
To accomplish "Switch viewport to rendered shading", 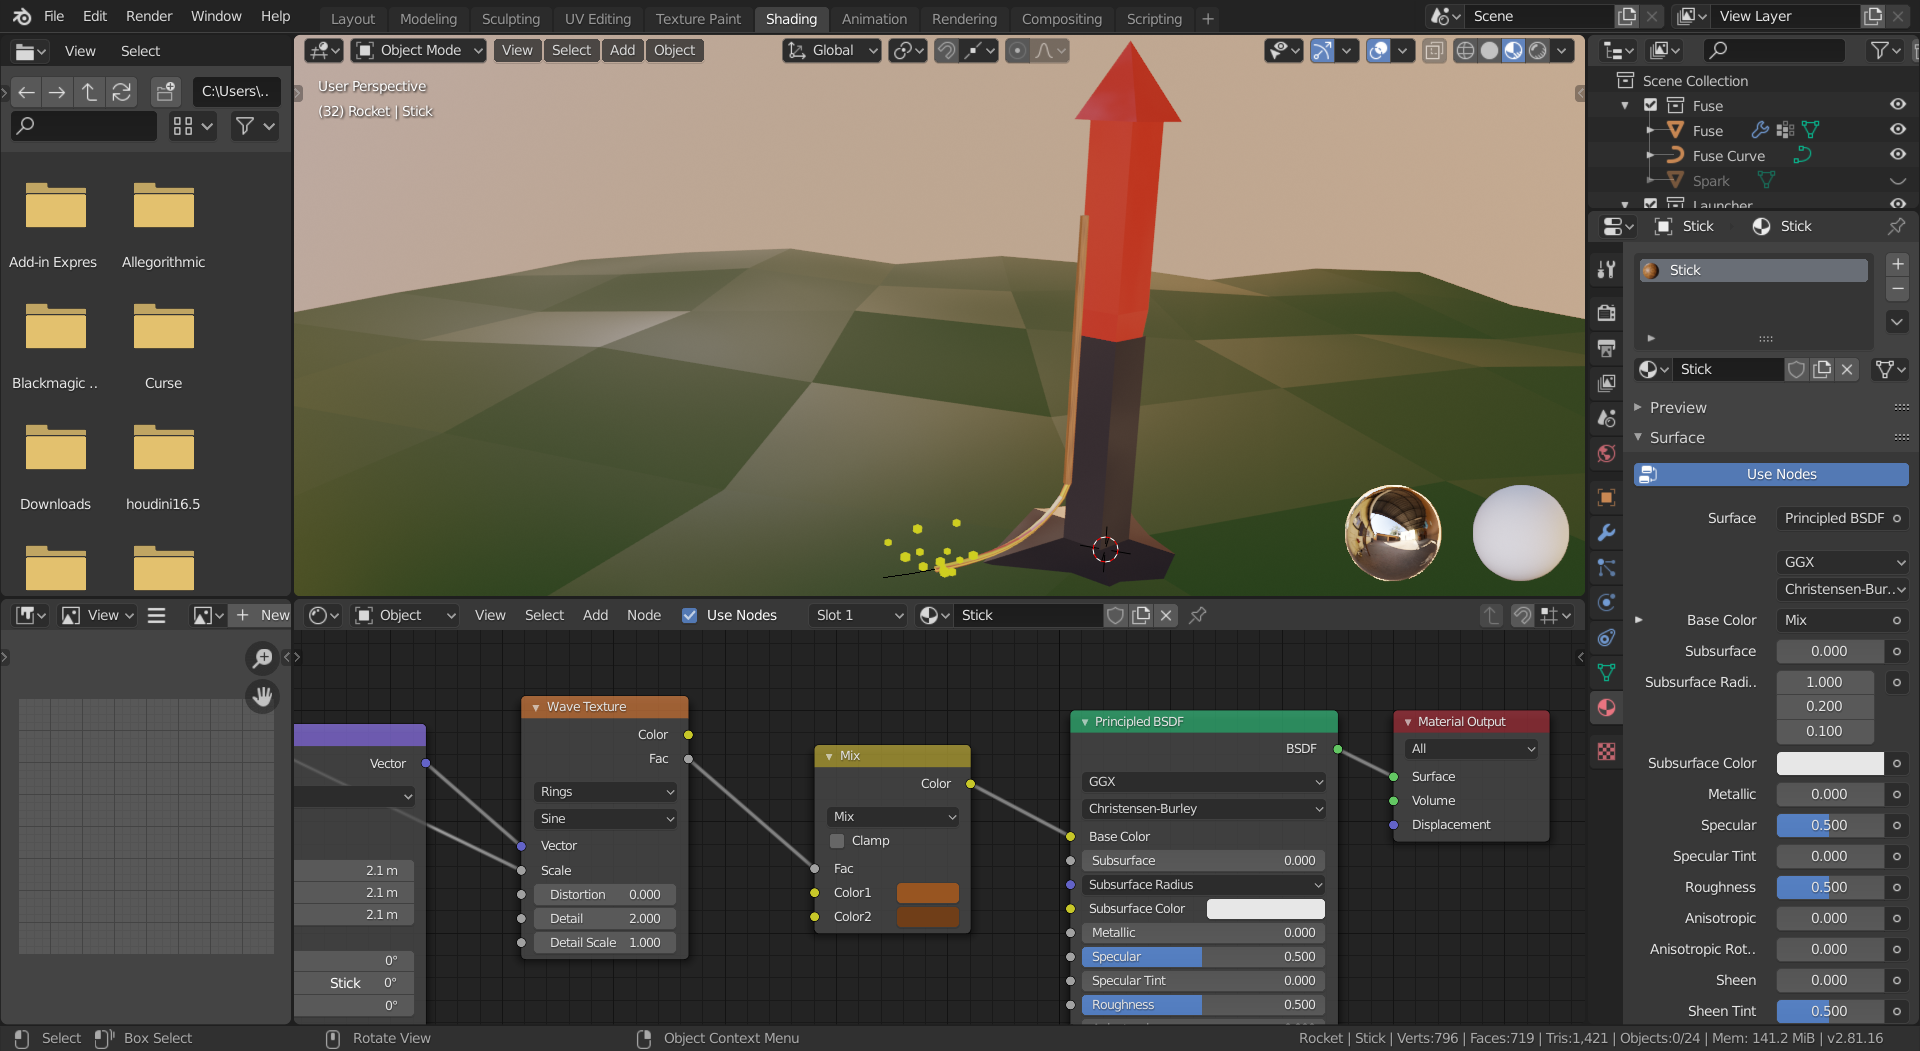I will pos(1538,50).
